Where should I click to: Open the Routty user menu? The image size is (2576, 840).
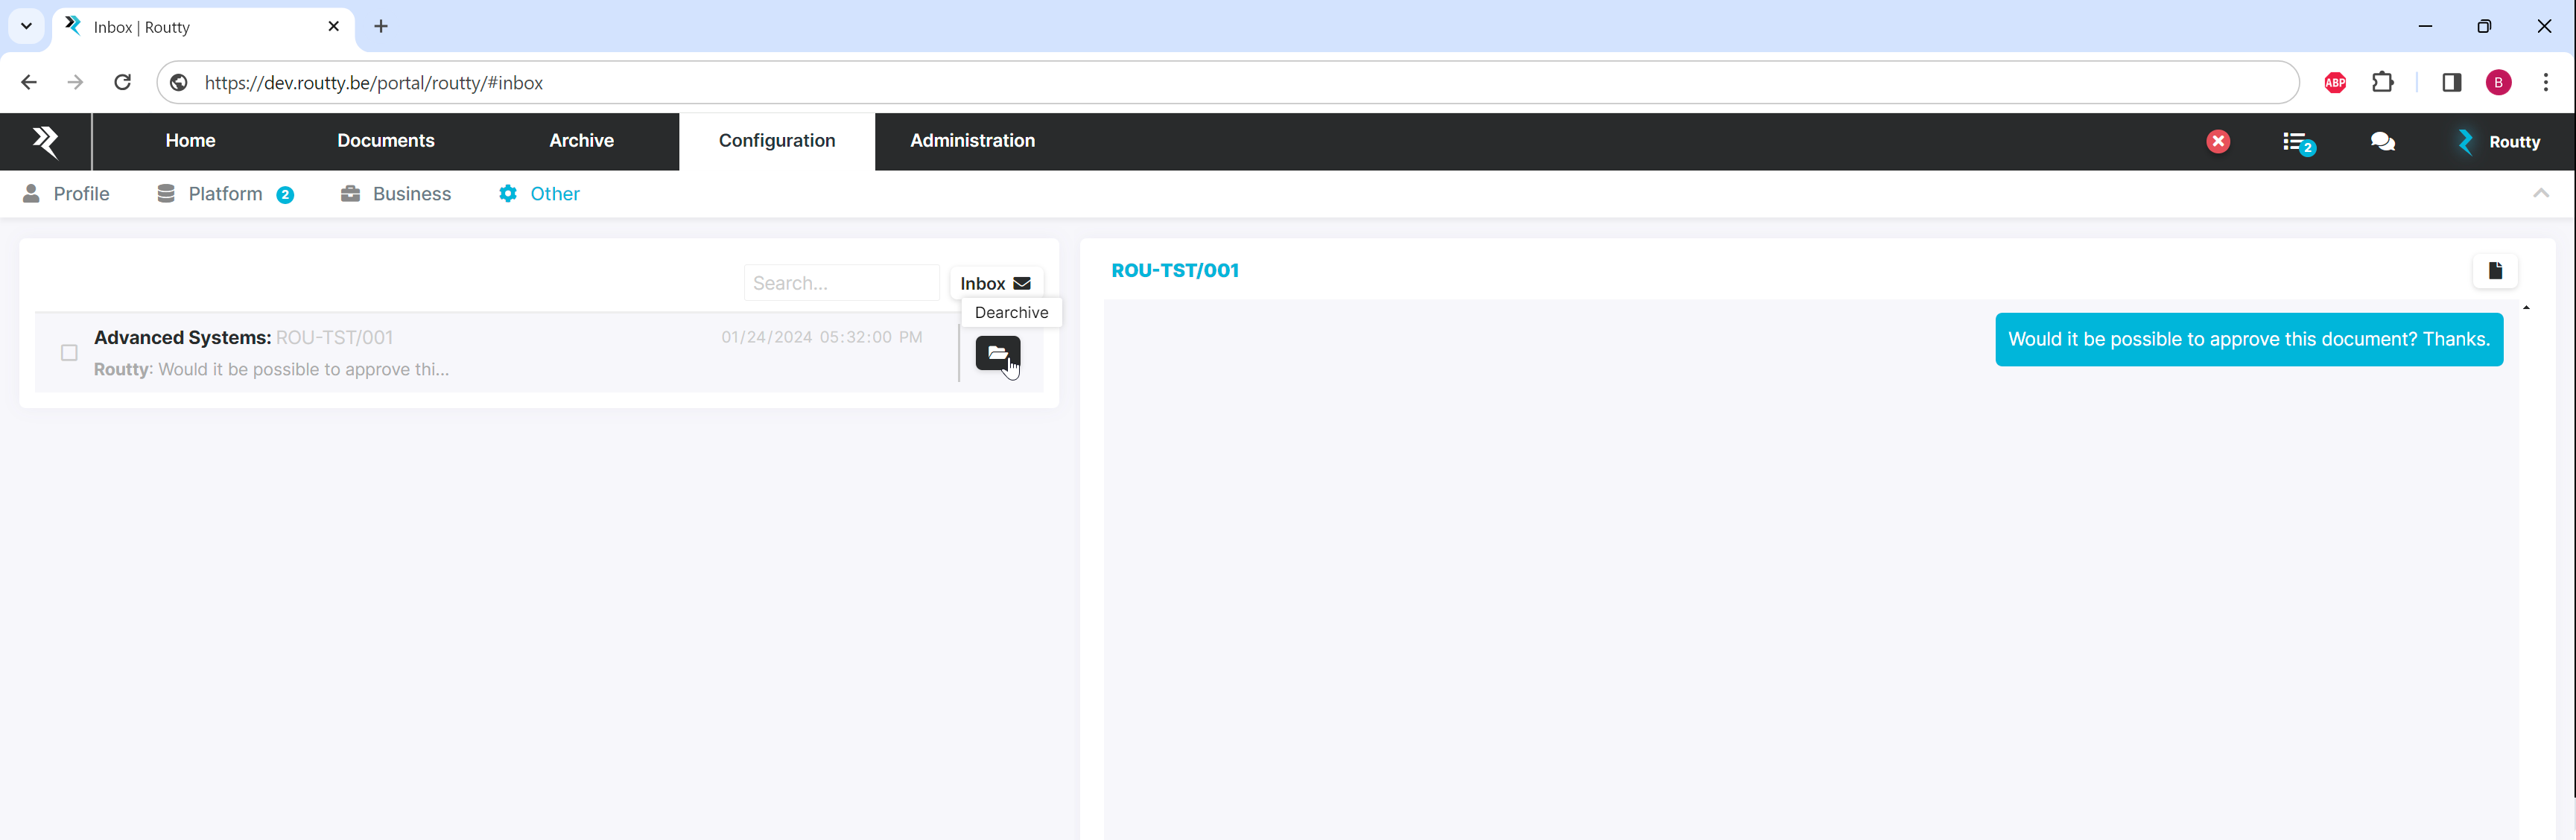point(2499,142)
